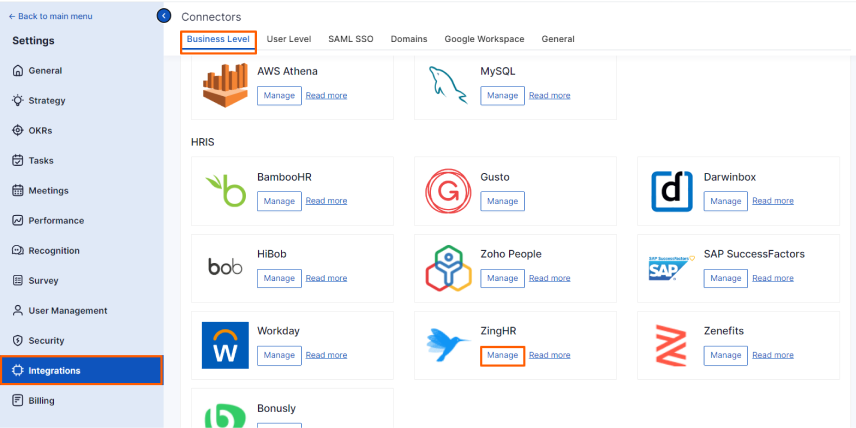The height and width of the screenshot is (428, 856).
Task: Click the Zenefits red logo
Action: [671, 345]
